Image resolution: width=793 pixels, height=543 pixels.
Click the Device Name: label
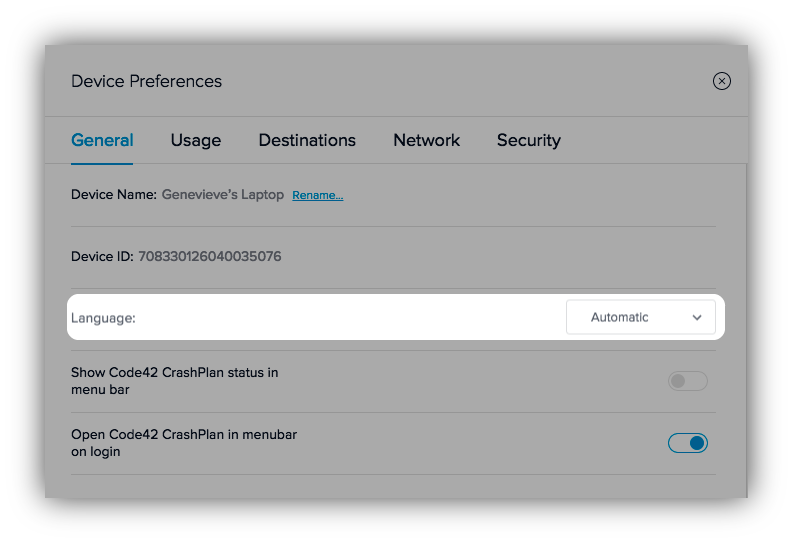pos(113,195)
